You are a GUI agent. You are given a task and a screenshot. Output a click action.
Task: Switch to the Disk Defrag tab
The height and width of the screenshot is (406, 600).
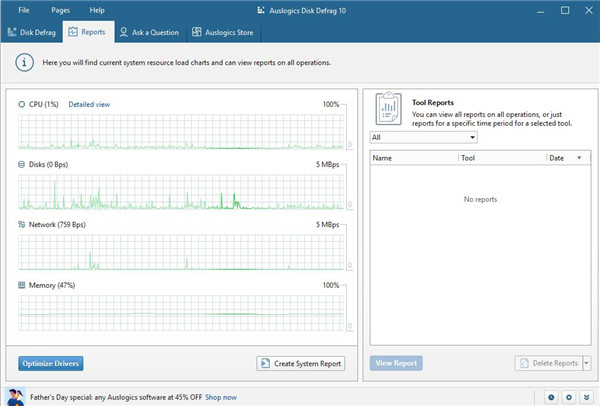(31, 32)
